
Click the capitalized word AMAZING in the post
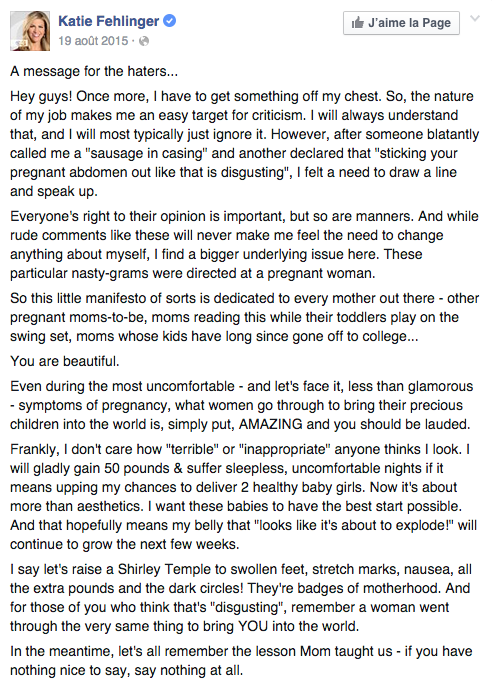point(270,424)
